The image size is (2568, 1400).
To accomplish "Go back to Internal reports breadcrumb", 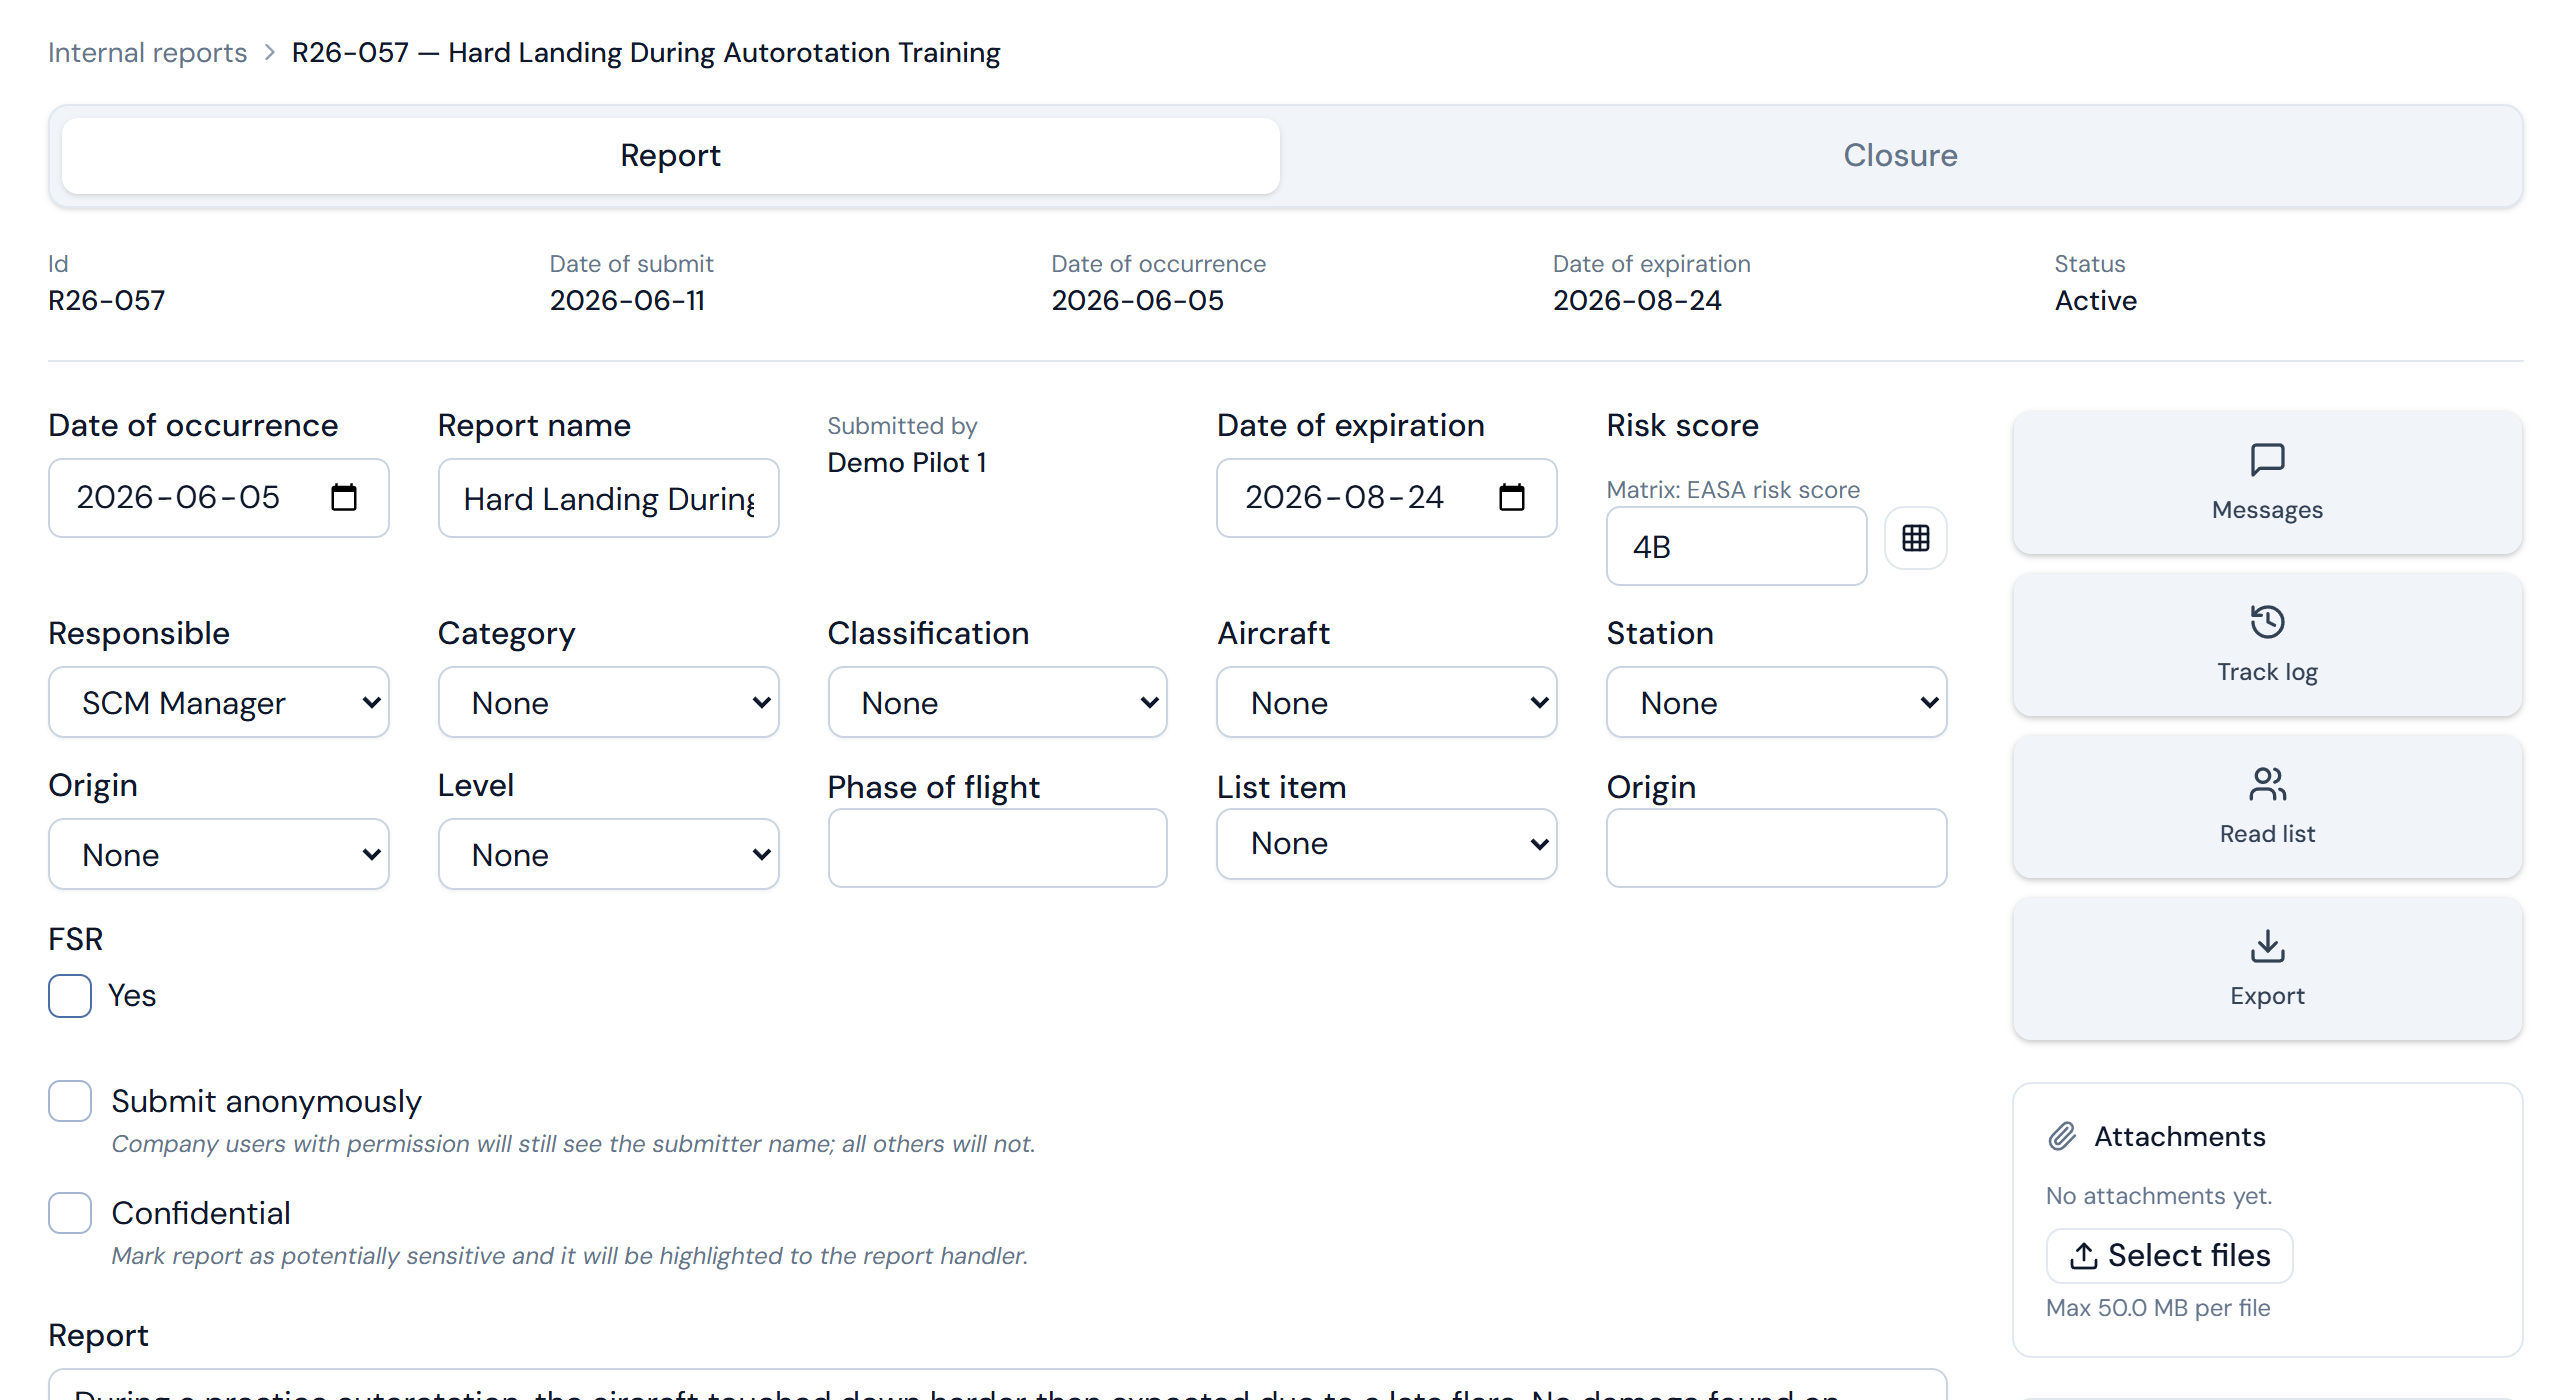I will pyautogui.click(x=147, y=52).
